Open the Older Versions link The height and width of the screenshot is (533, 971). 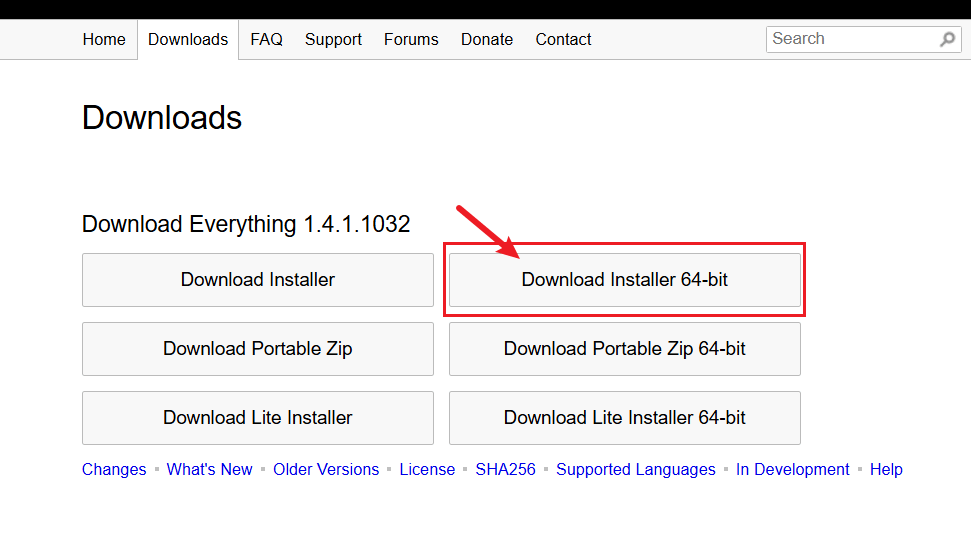point(326,469)
